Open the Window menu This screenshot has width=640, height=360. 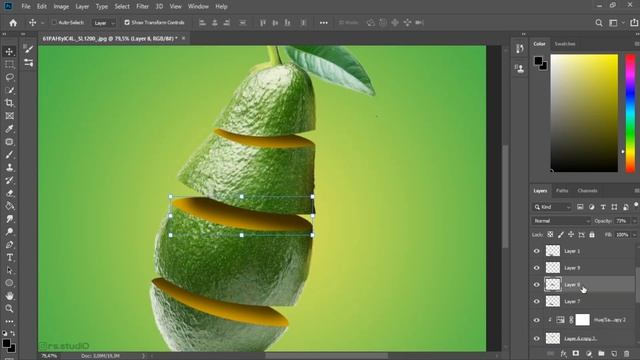[198, 7]
